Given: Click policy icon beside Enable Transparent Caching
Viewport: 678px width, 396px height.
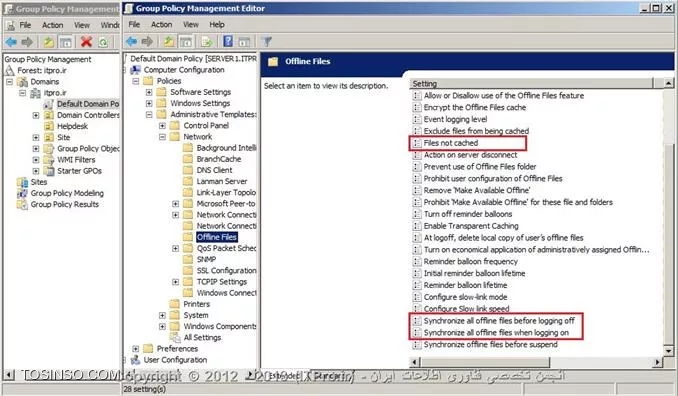Looking at the screenshot, I should tap(417, 226).
